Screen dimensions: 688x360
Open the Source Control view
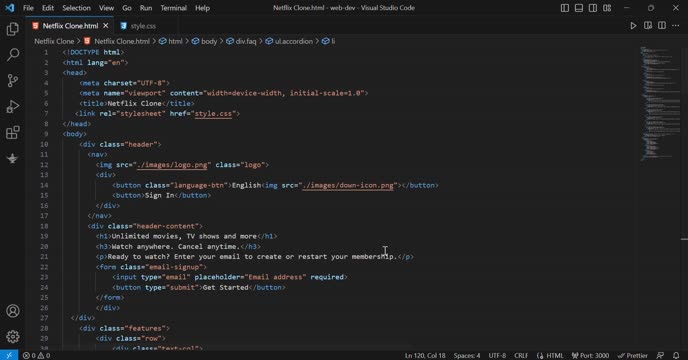(x=13, y=80)
